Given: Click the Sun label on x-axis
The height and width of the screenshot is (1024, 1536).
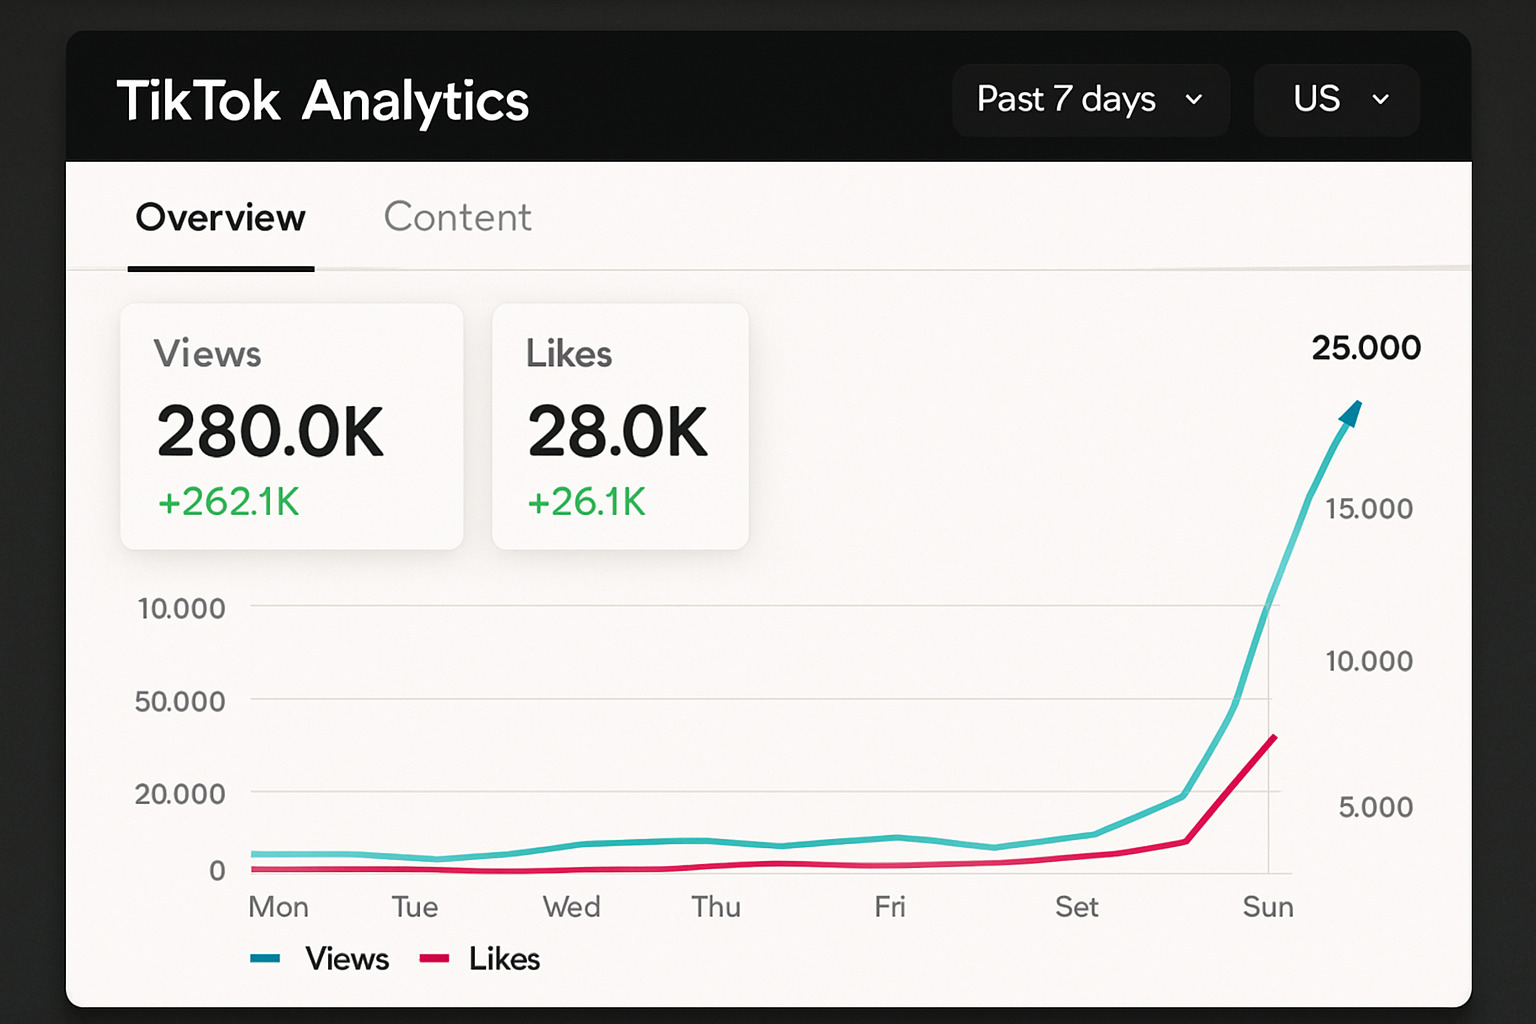Looking at the screenshot, I should 1266,907.
